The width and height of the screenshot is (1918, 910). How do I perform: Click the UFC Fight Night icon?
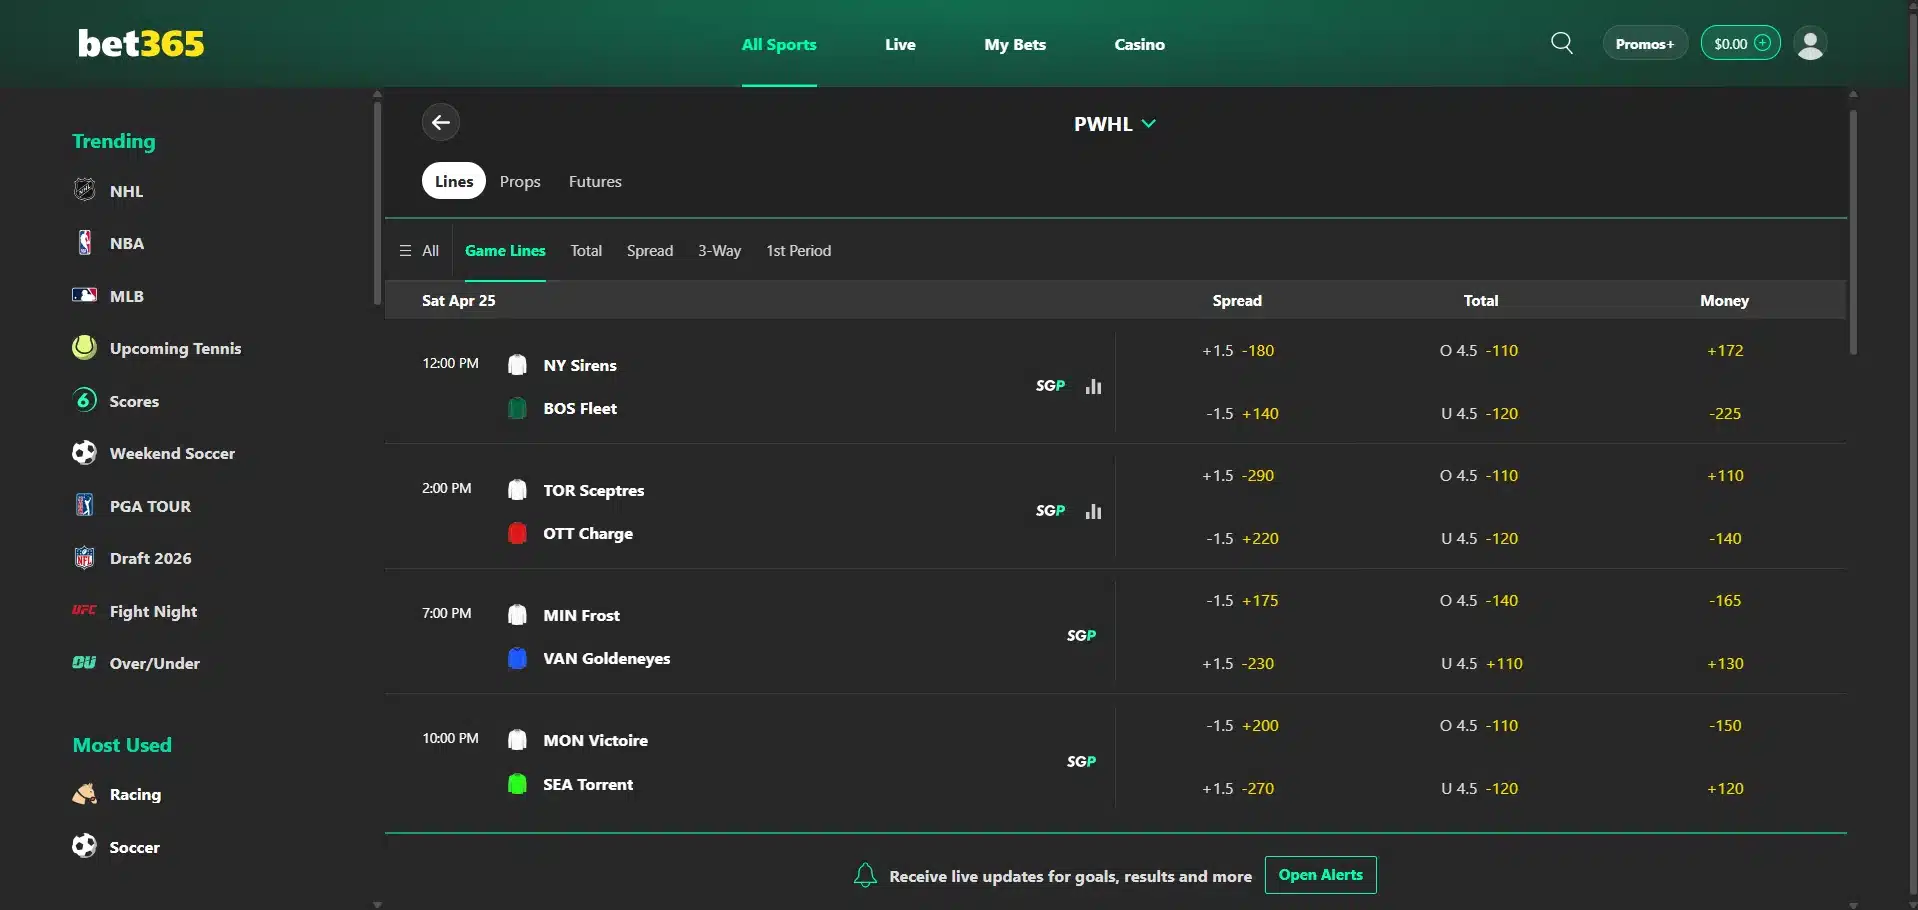pyautogui.click(x=85, y=610)
